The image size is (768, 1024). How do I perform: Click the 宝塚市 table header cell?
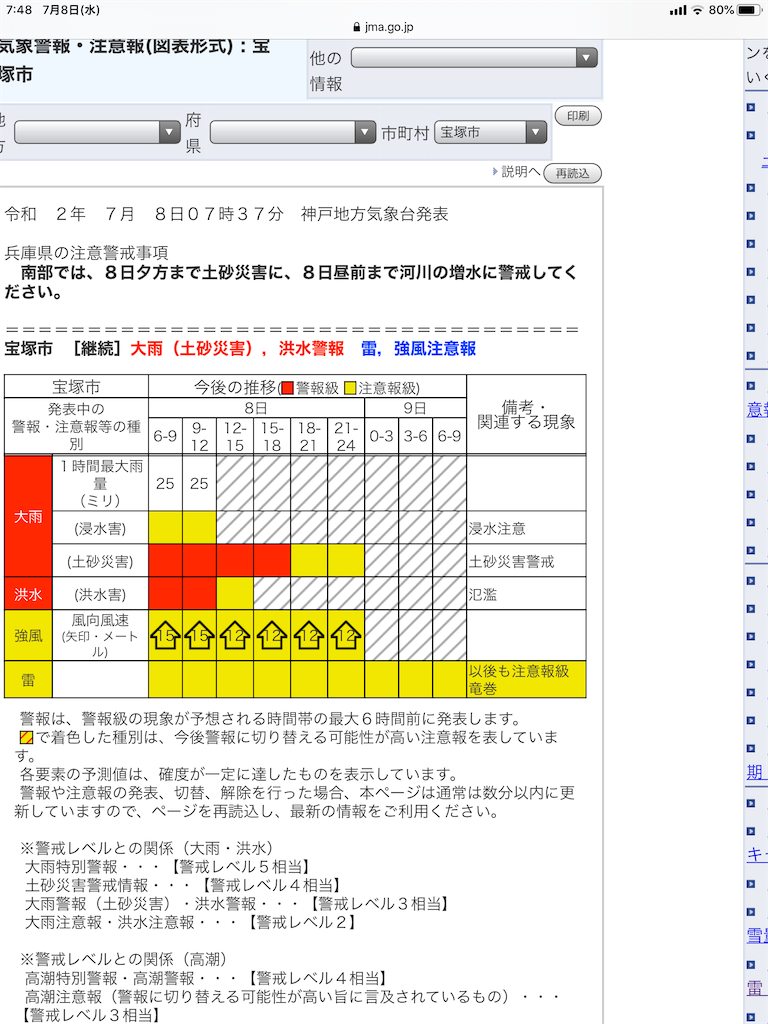pyautogui.click(x=76, y=387)
